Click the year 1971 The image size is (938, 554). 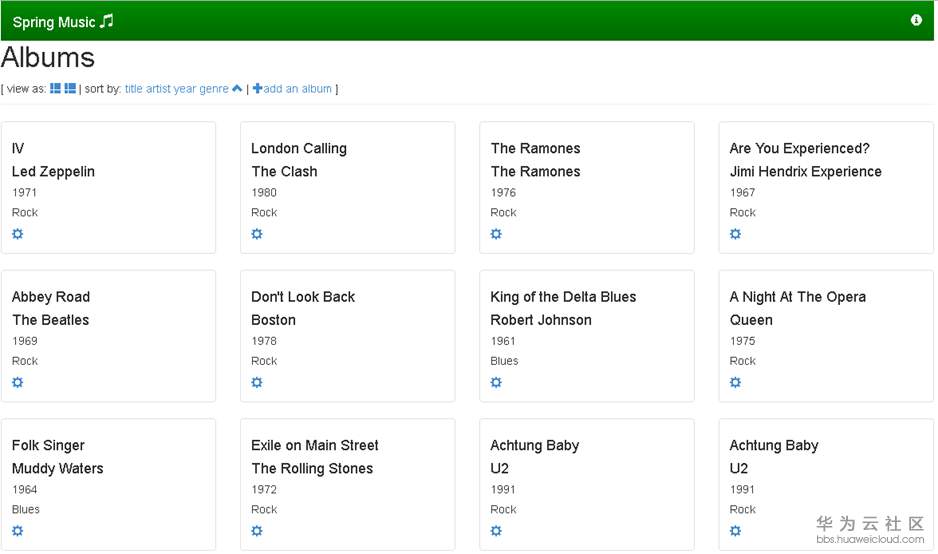point(25,193)
